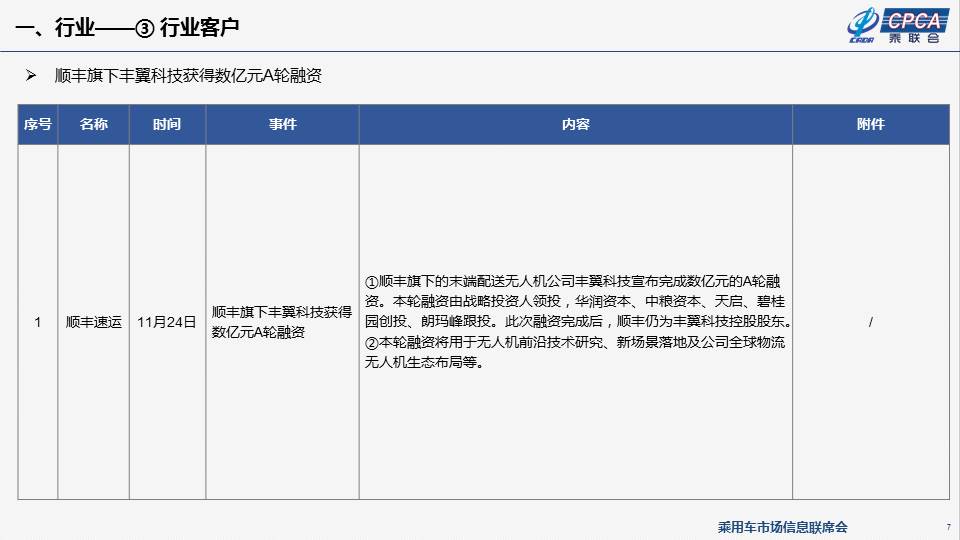Click the footer text '乘用车市场信息联席会'
Viewport: 960px width, 540px height.
coord(782,527)
